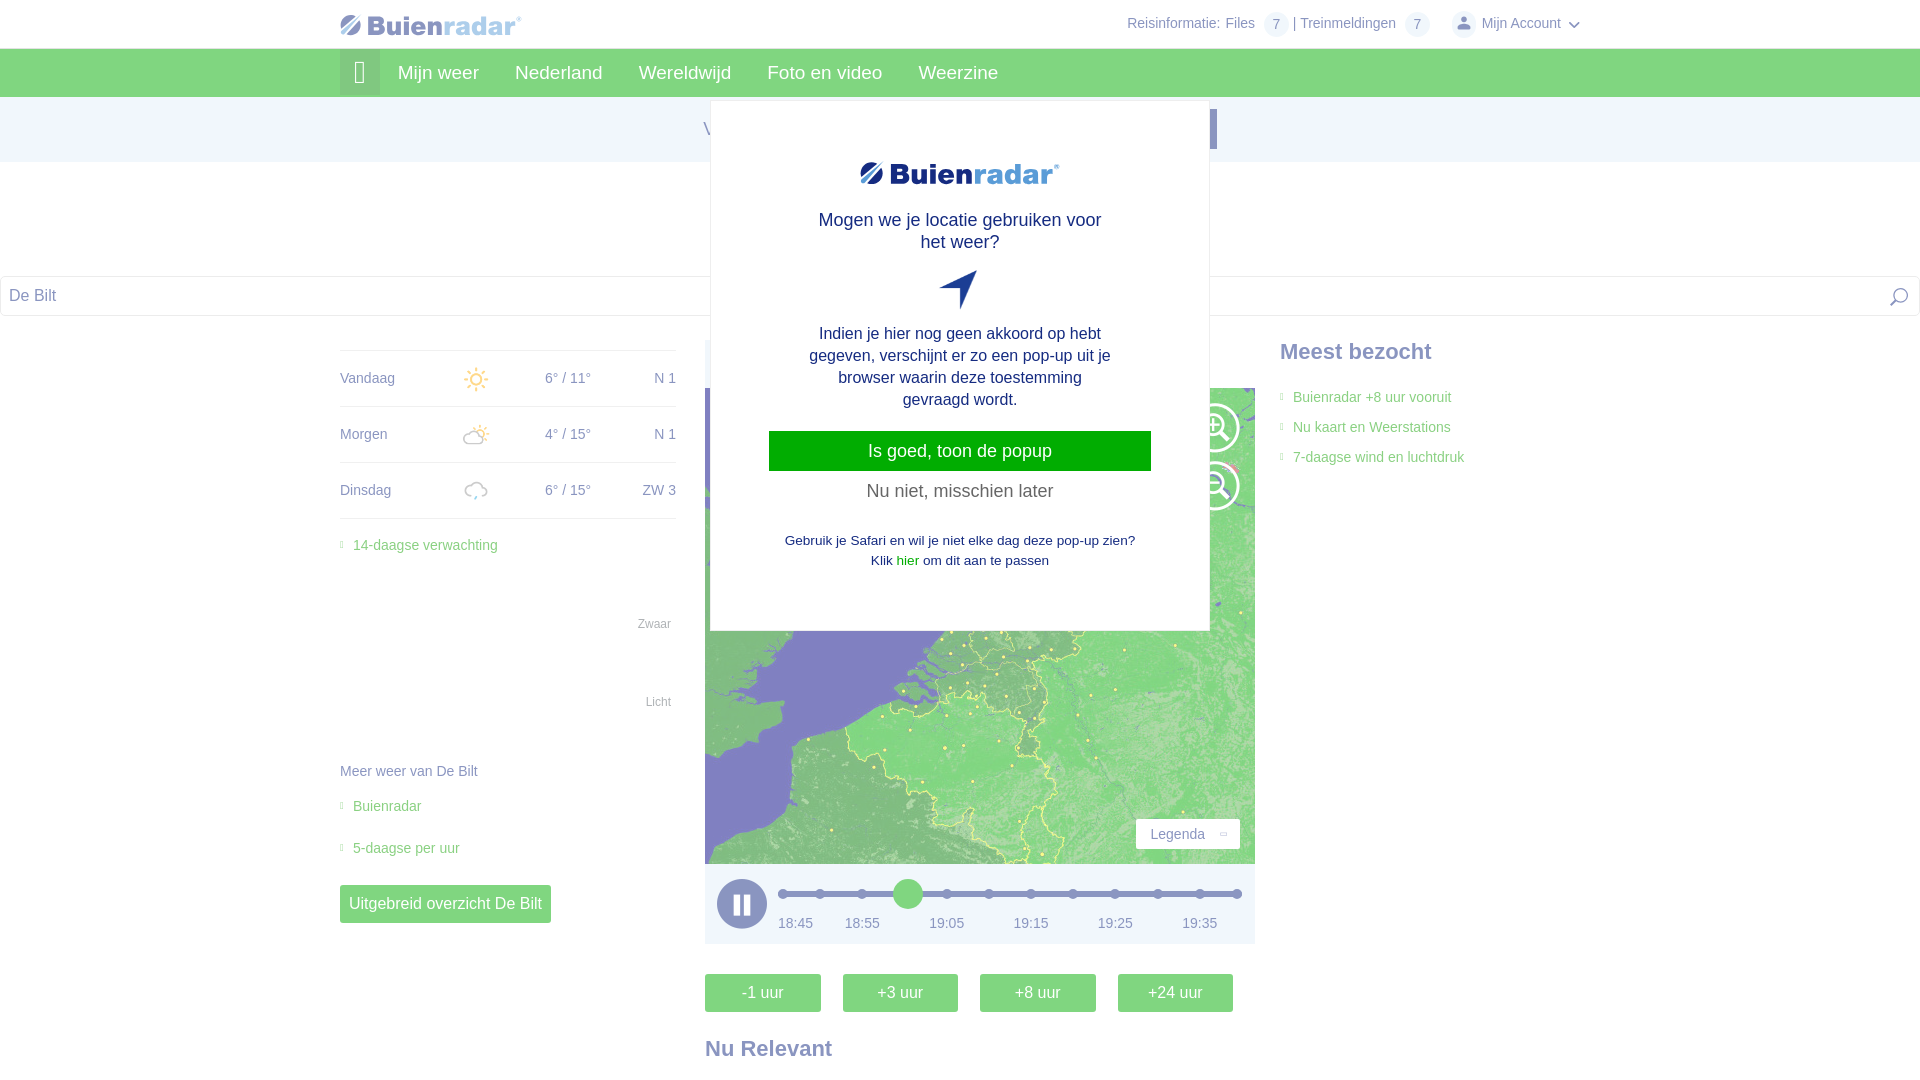The image size is (1920, 1080).
Task: Click Vandaag temperature 6° / 11°
Action: point(568,378)
